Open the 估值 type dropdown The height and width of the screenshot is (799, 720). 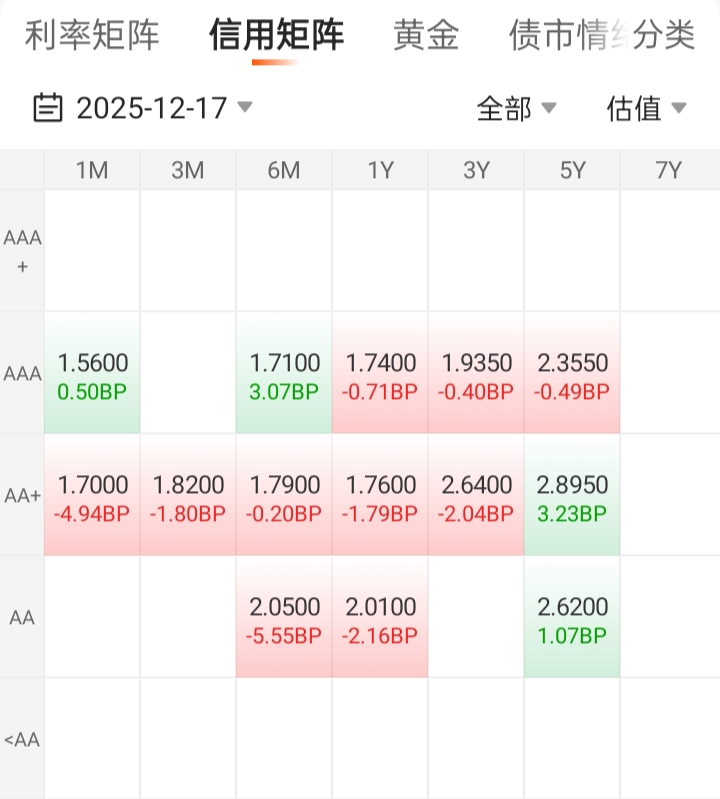pyautogui.click(x=646, y=108)
